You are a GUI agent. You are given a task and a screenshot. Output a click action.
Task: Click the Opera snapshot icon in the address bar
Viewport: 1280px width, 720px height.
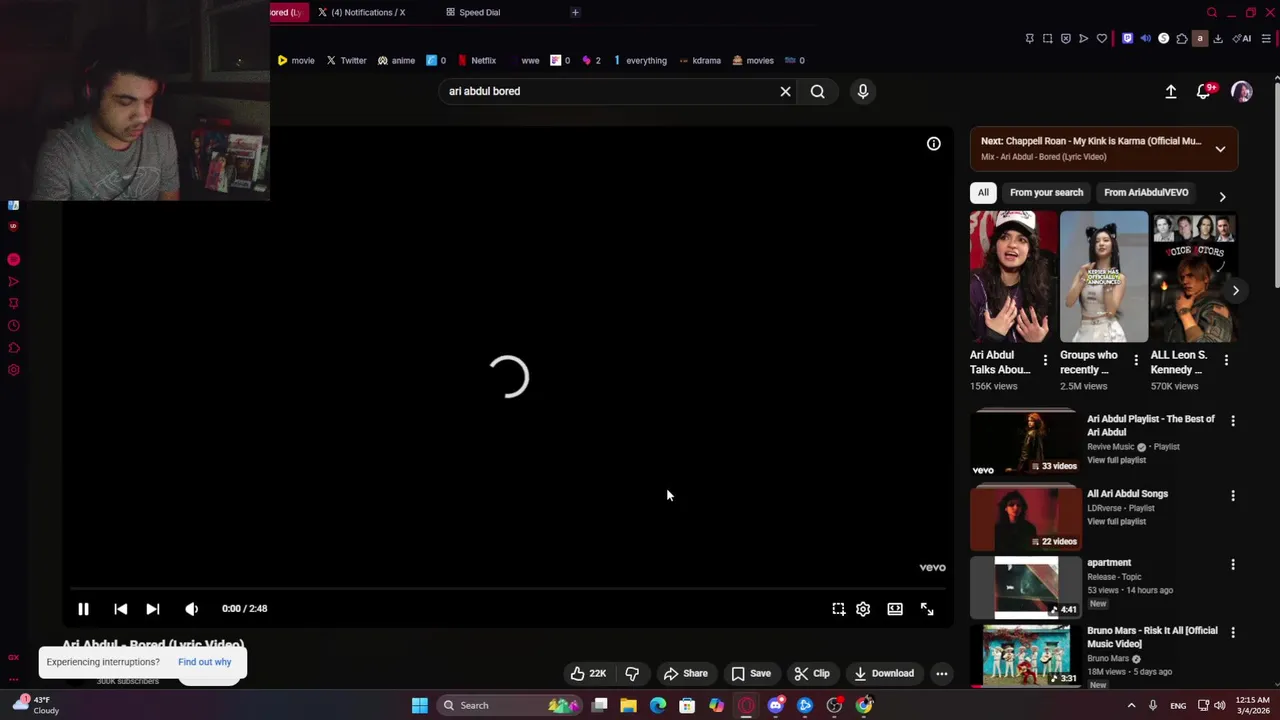(x=1047, y=39)
